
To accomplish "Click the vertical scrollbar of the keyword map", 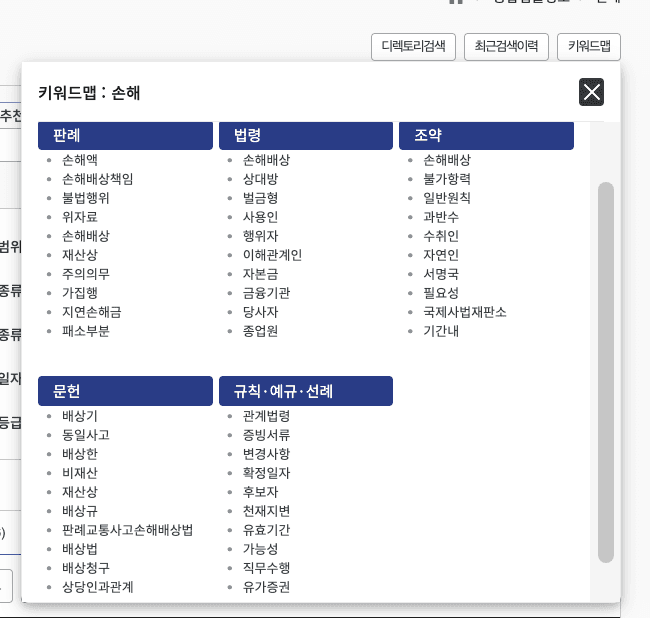I will [606, 372].
